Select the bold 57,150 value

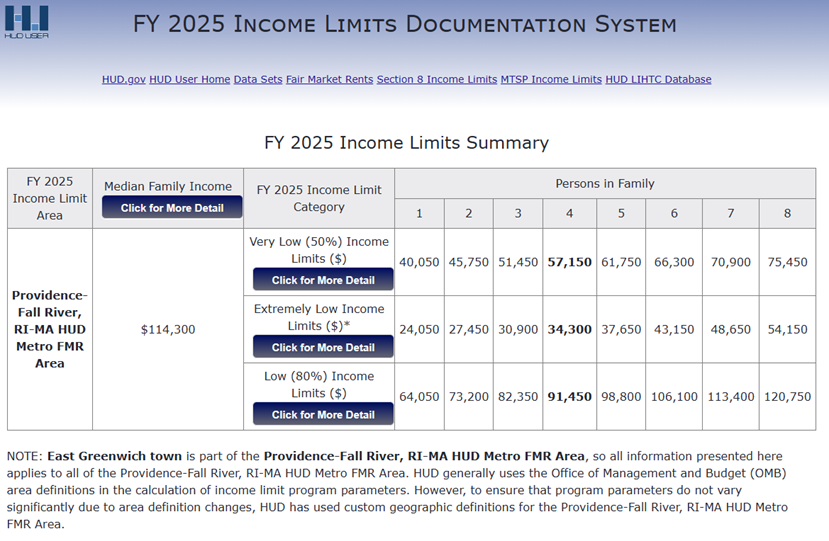[569, 262]
